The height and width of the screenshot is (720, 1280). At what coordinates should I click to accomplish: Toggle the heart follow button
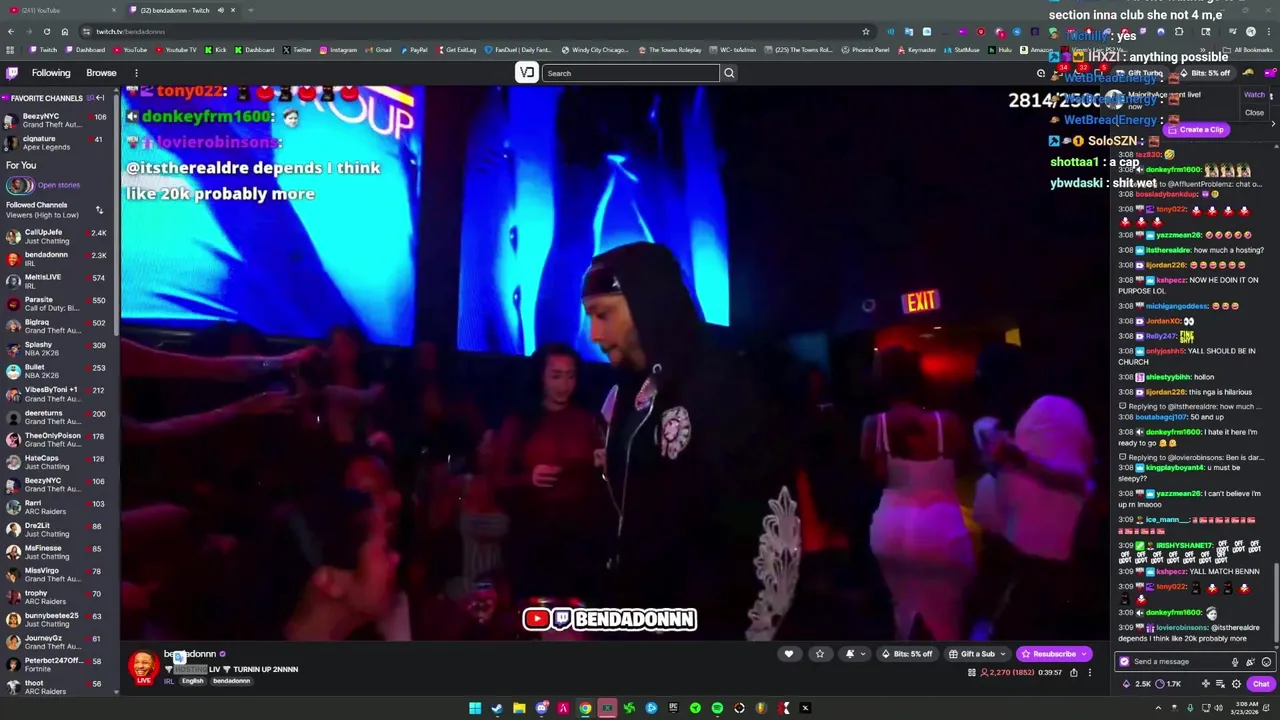pos(789,654)
